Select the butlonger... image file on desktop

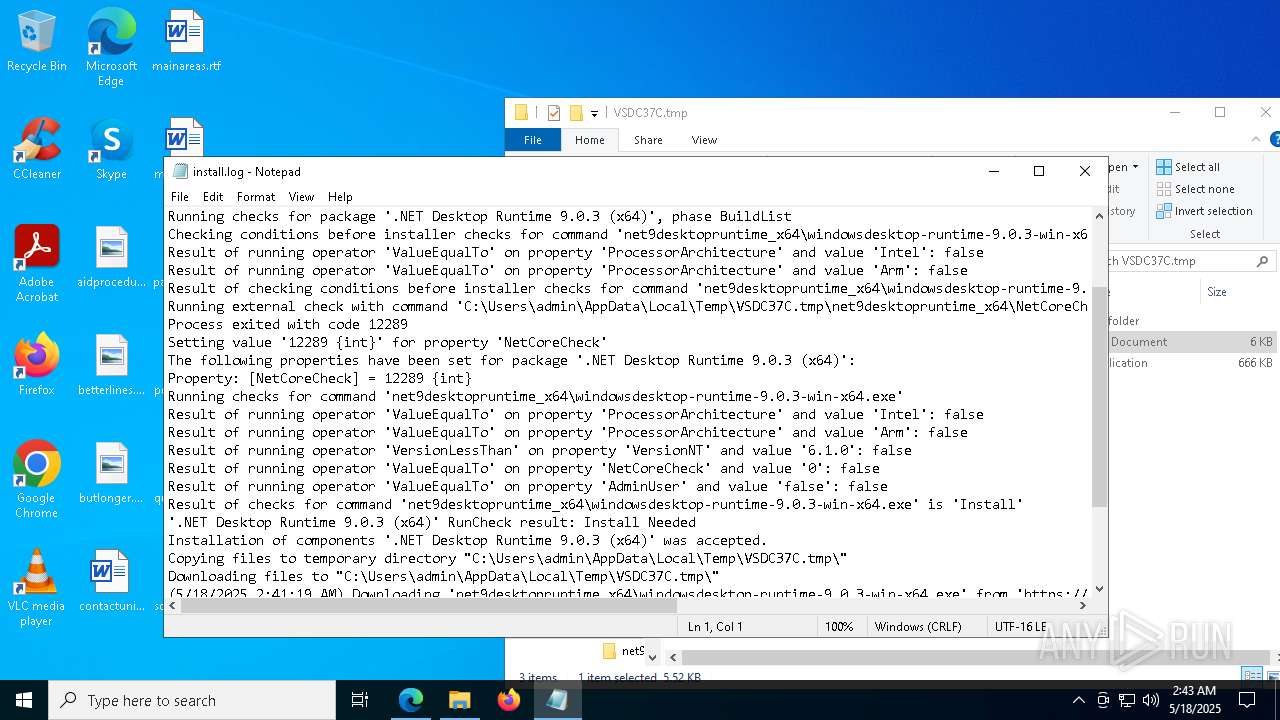pos(111,473)
